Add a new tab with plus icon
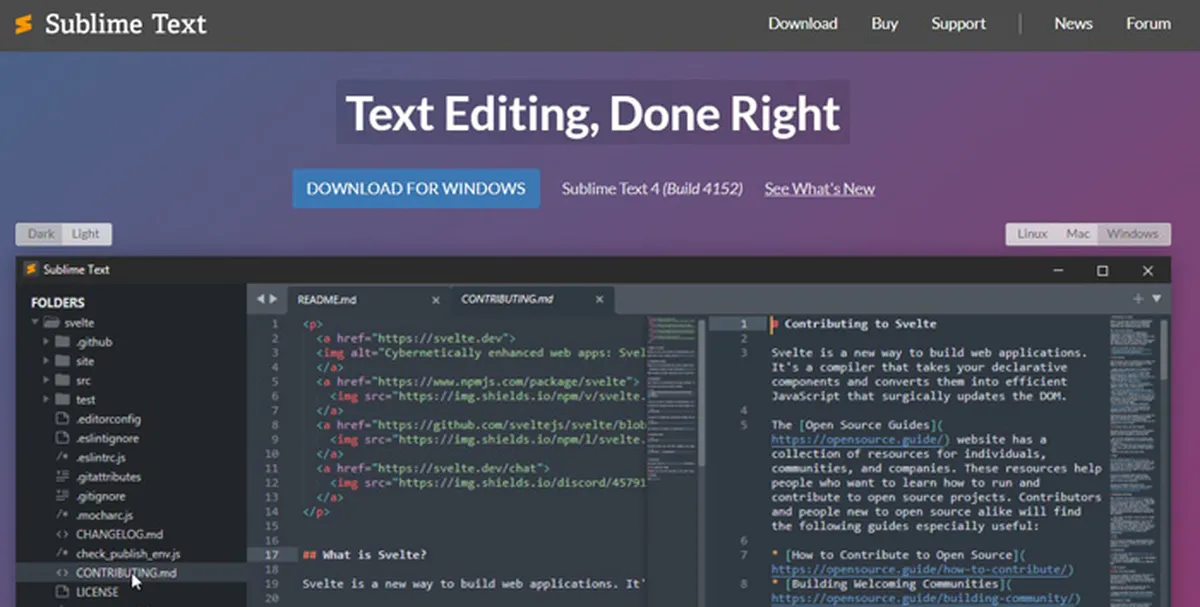This screenshot has width=1200, height=607. pyautogui.click(x=1138, y=299)
